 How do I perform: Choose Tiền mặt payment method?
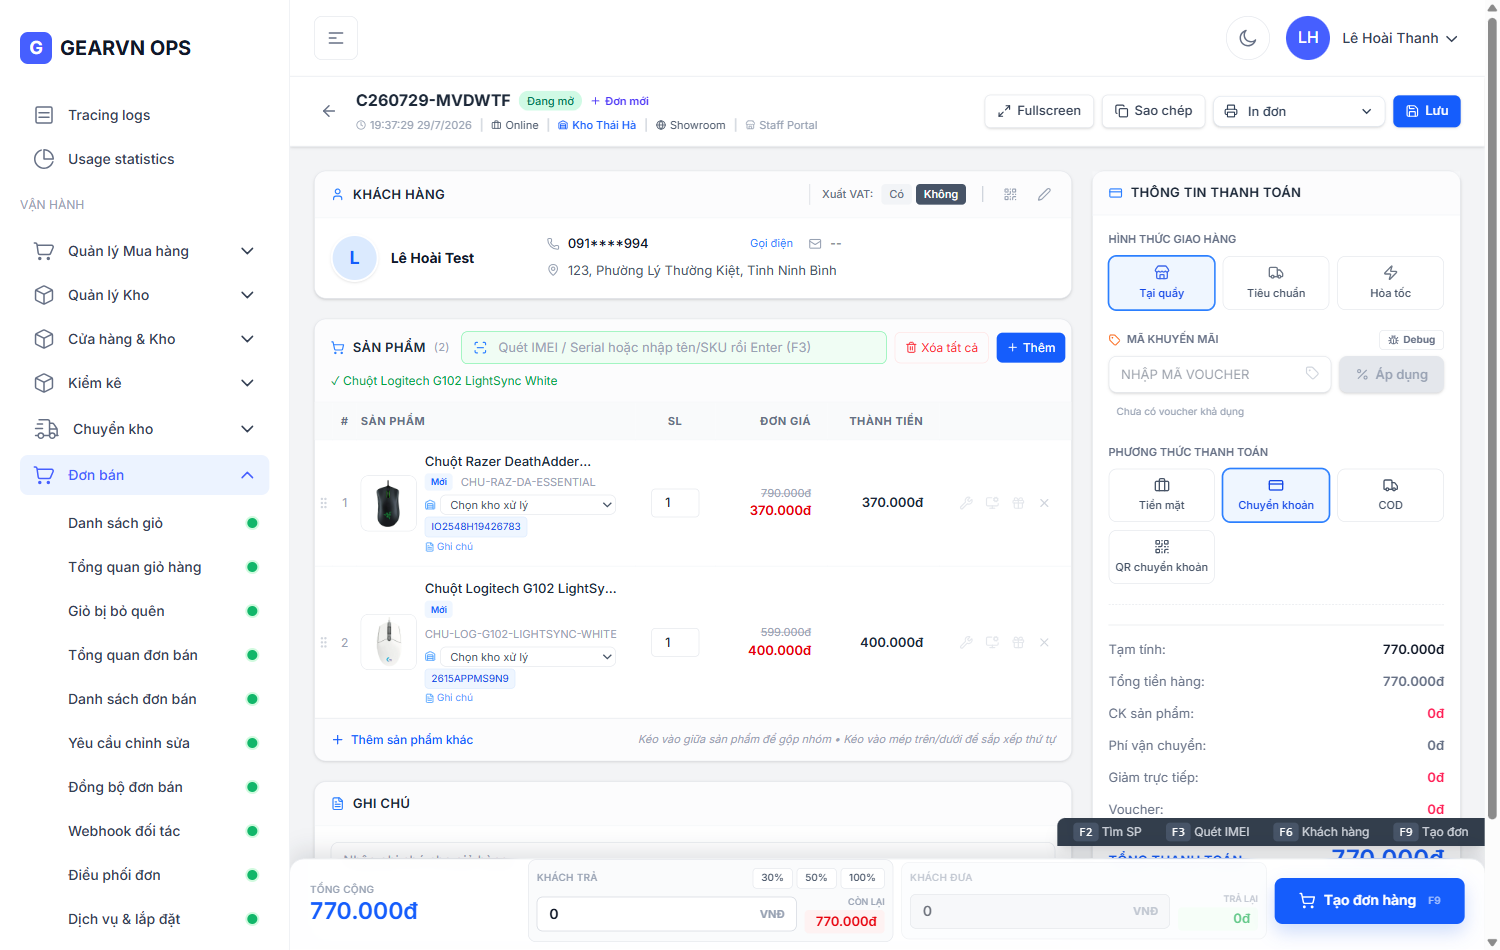pos(1162,495)
